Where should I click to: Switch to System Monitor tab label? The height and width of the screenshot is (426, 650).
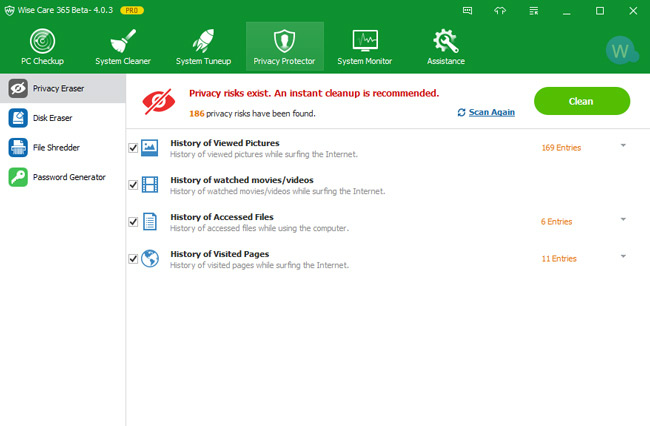(x=365, y=61)
